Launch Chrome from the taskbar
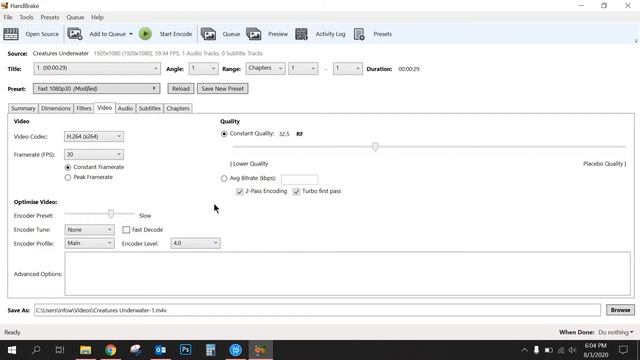 [110, 350]
